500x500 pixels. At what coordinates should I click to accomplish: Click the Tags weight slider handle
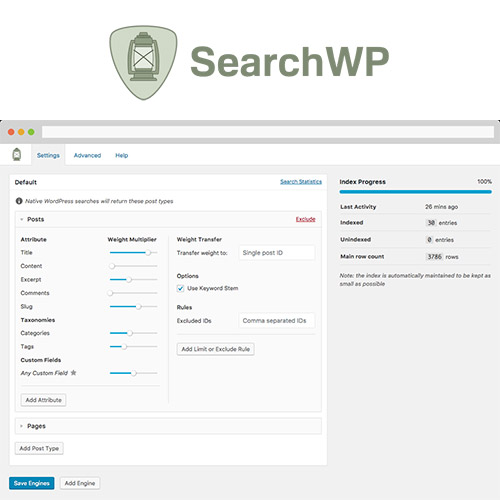tap(124, 347)
